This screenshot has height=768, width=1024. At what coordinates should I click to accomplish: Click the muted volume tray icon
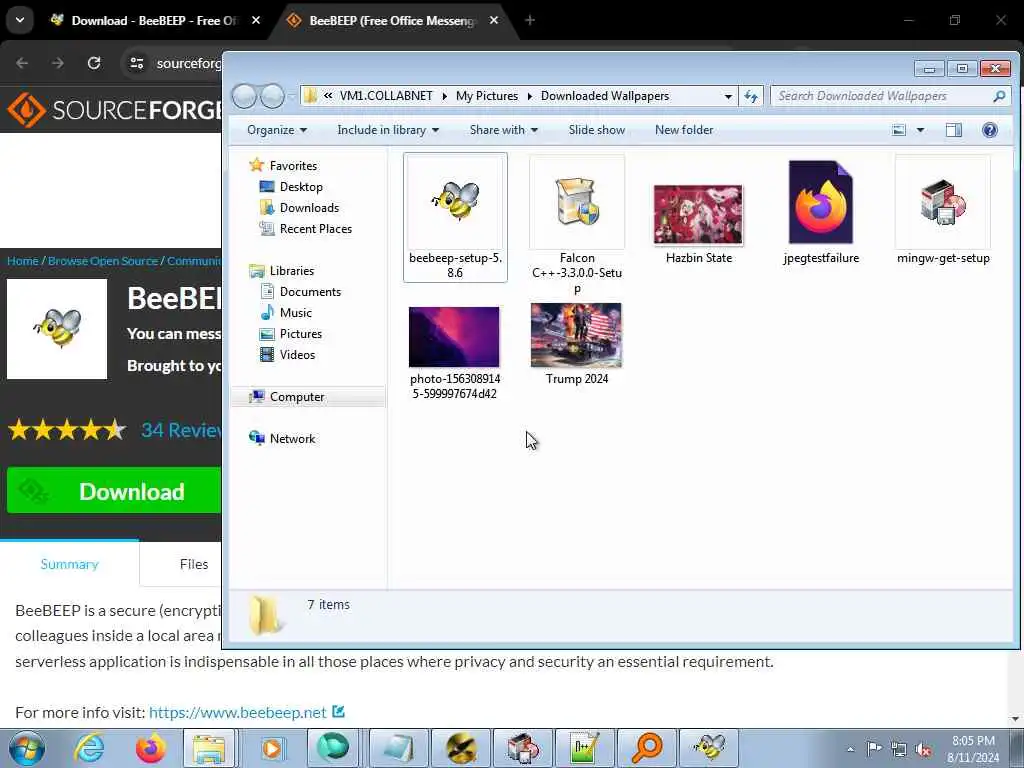923,749
